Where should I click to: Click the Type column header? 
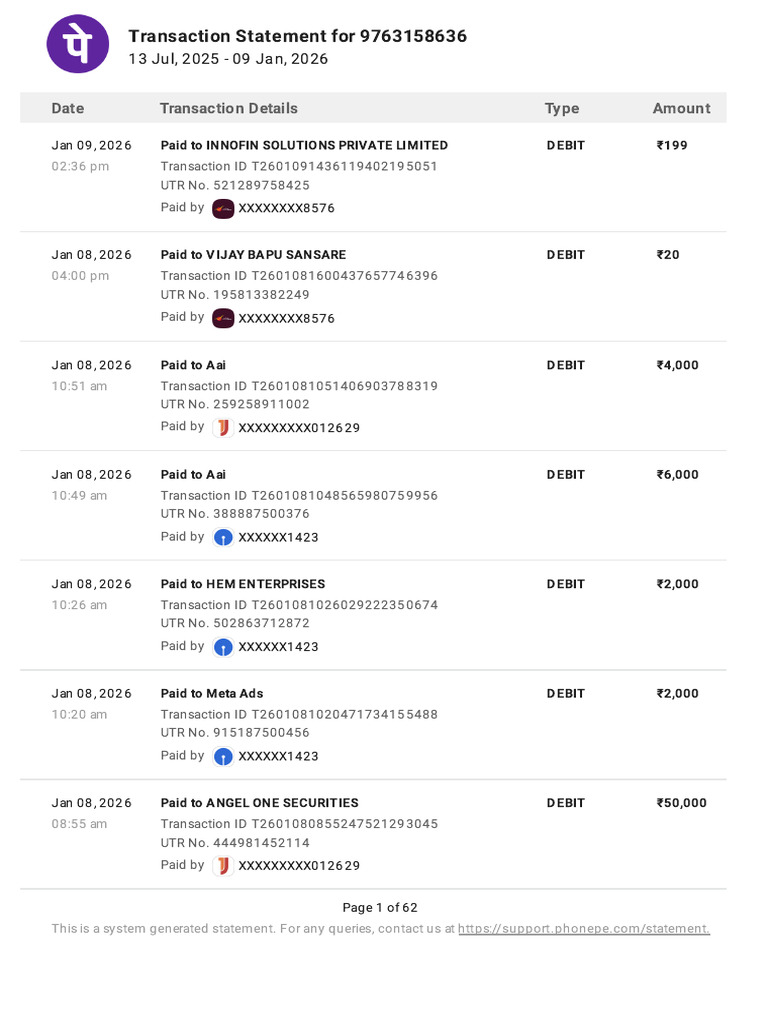click(x=562, y=108)
